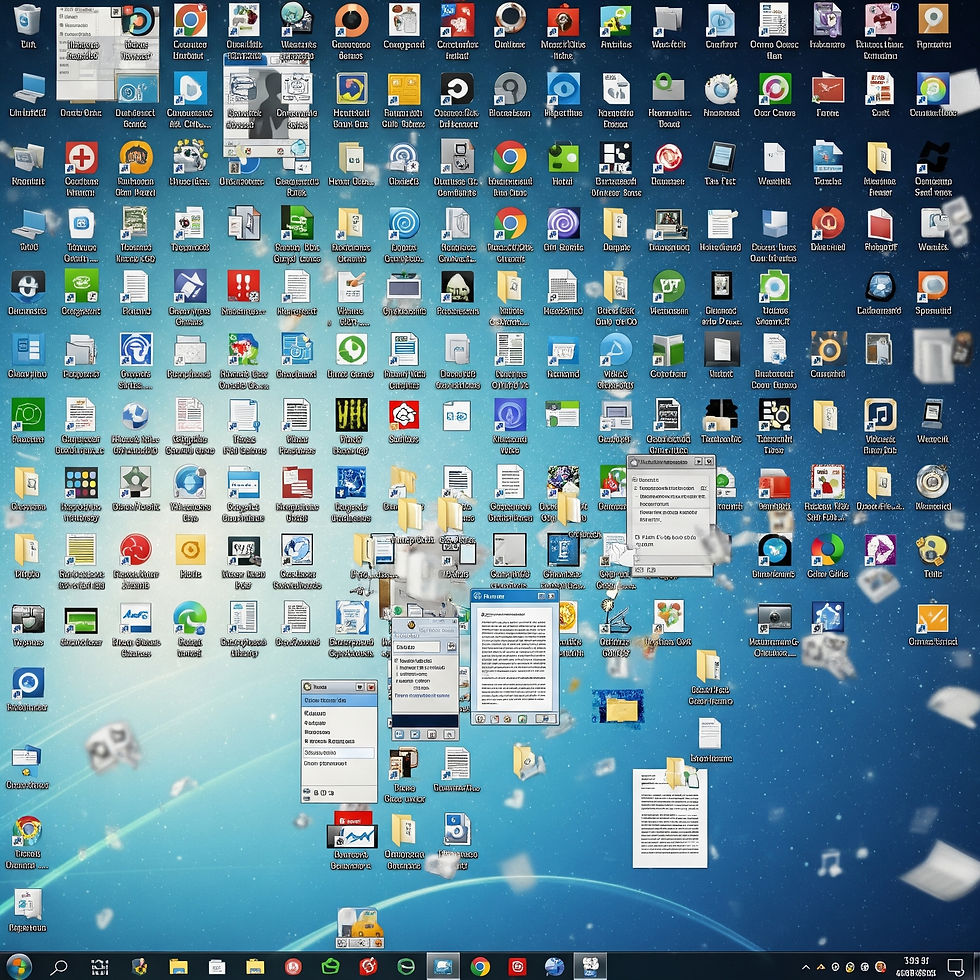Viewport: 980px width, 980px height.
Task: Click the Windows Start orb
Action: click(18, 966)
